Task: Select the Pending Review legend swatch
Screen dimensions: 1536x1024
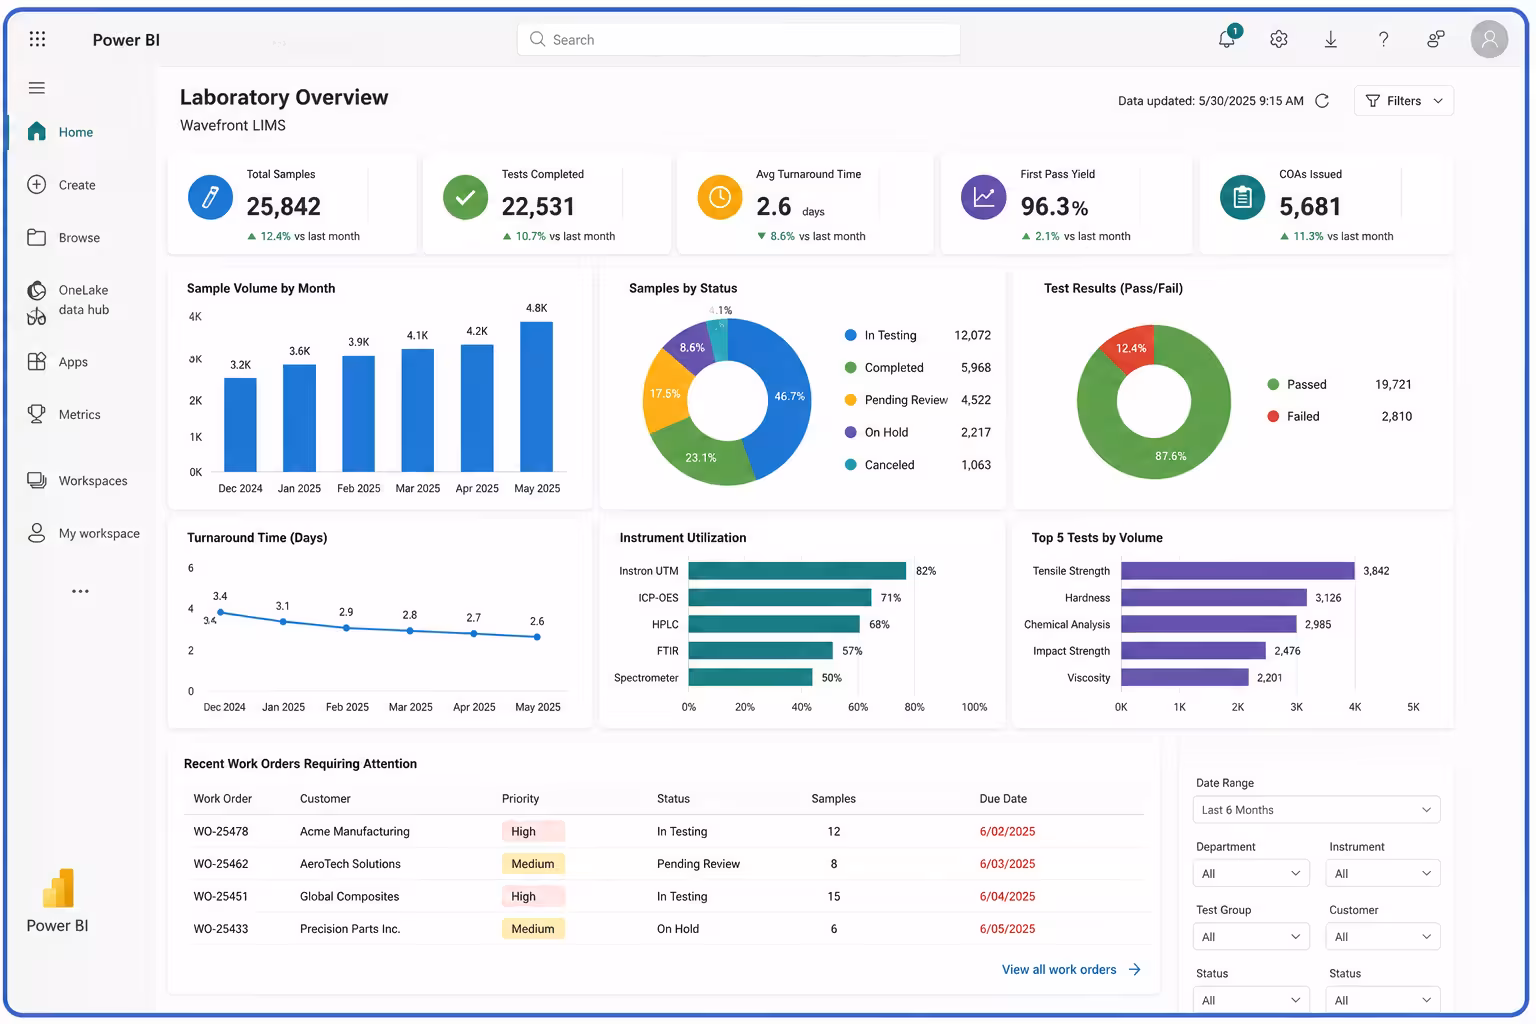Action: pyautogui.click(x=850, y=400)
